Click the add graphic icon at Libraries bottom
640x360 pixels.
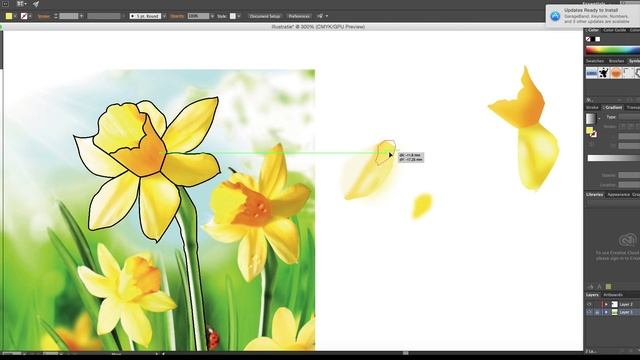click(590, 287)
